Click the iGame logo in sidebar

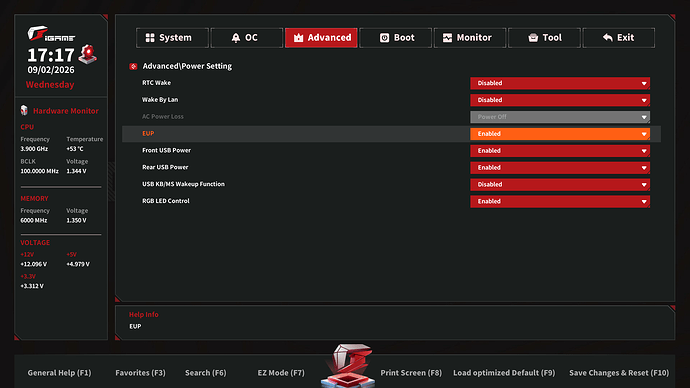[51, 34]
